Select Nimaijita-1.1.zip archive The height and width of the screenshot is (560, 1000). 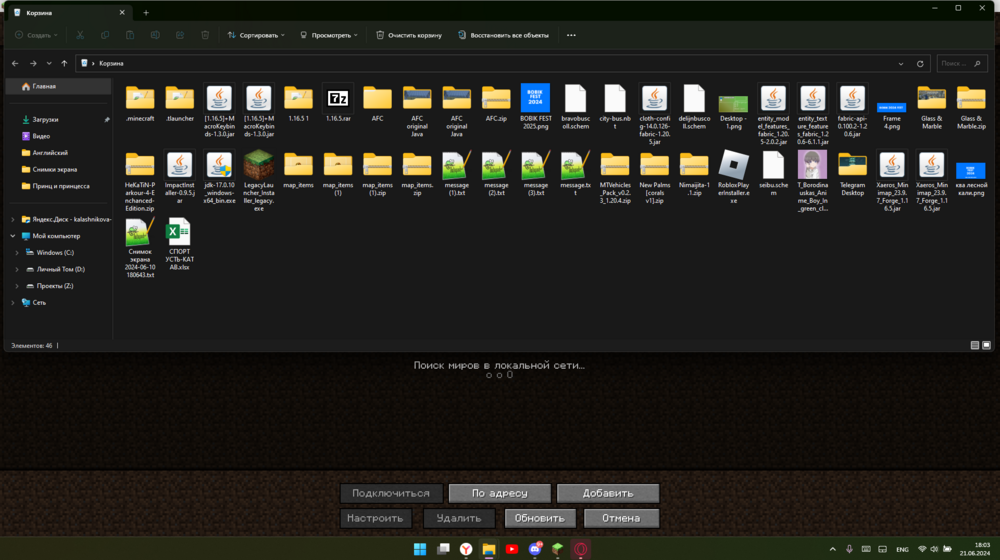pyautogui.click(x=694, y=173)
